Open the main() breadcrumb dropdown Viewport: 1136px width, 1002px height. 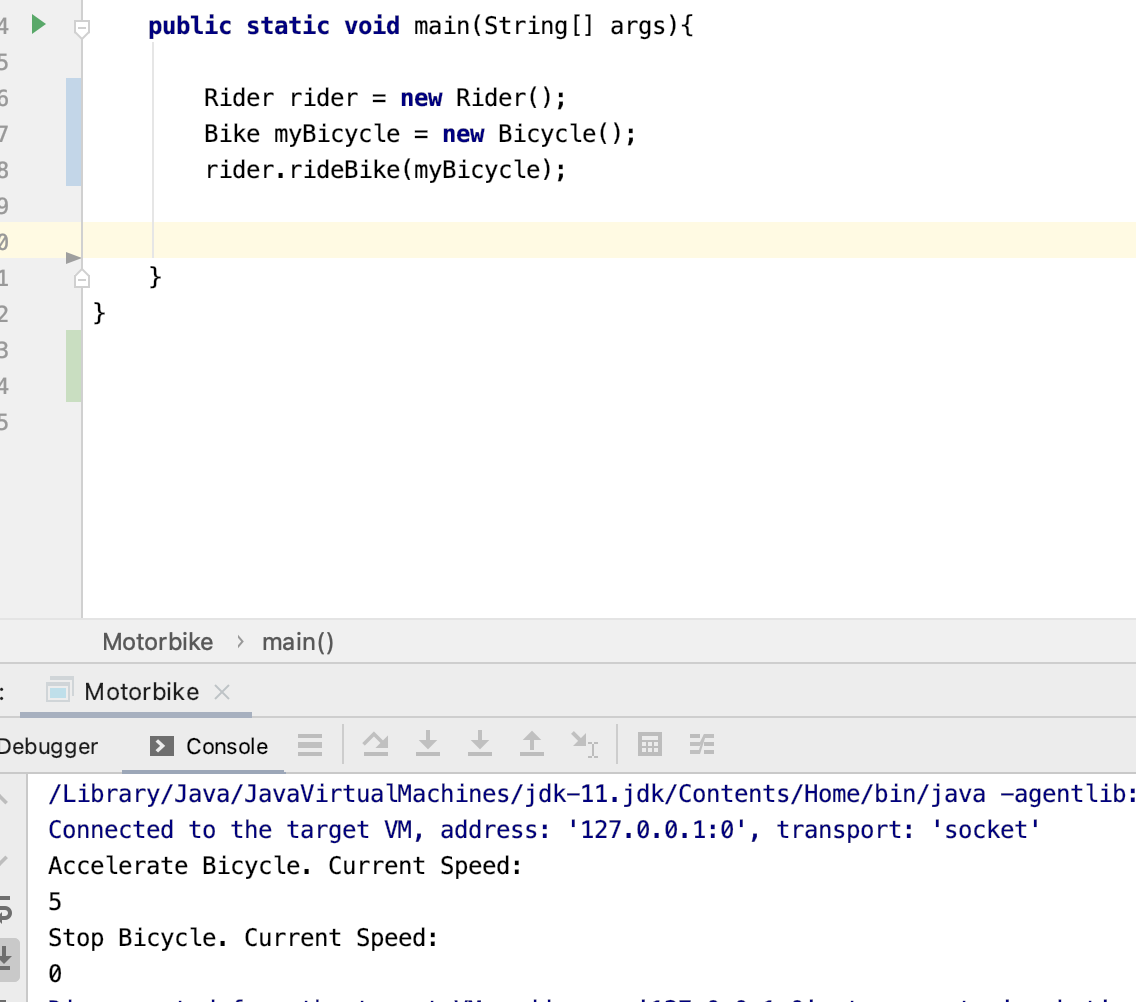(x=297, y=641)
